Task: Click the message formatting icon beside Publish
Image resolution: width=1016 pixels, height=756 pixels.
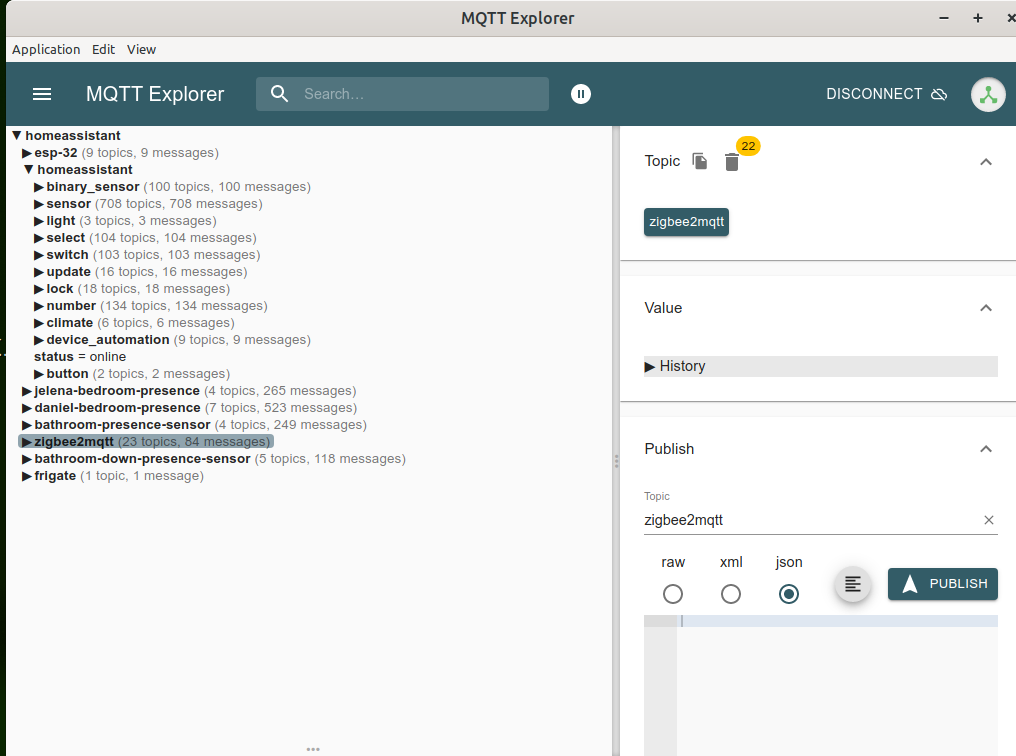Action: pyautogui.click(x=852, y=584)
